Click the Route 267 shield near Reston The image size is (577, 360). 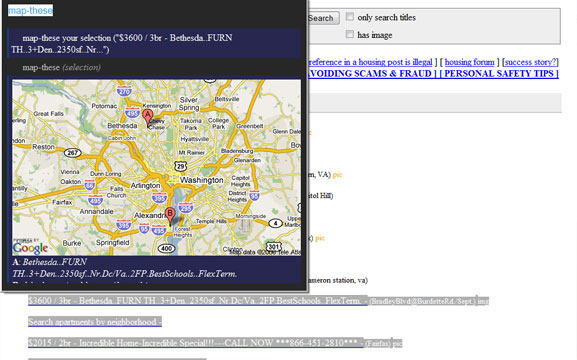pos(72,152)
